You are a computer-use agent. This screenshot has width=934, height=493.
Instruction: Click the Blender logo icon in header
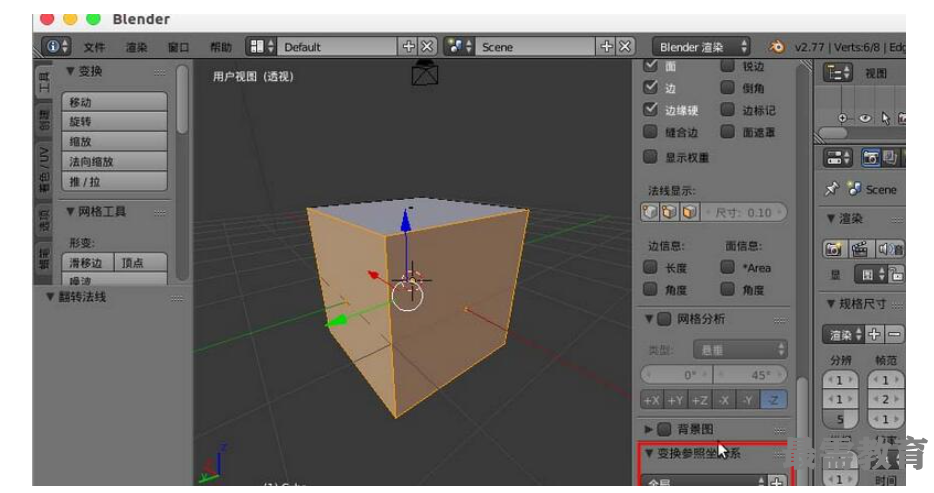tap(777, 46)
